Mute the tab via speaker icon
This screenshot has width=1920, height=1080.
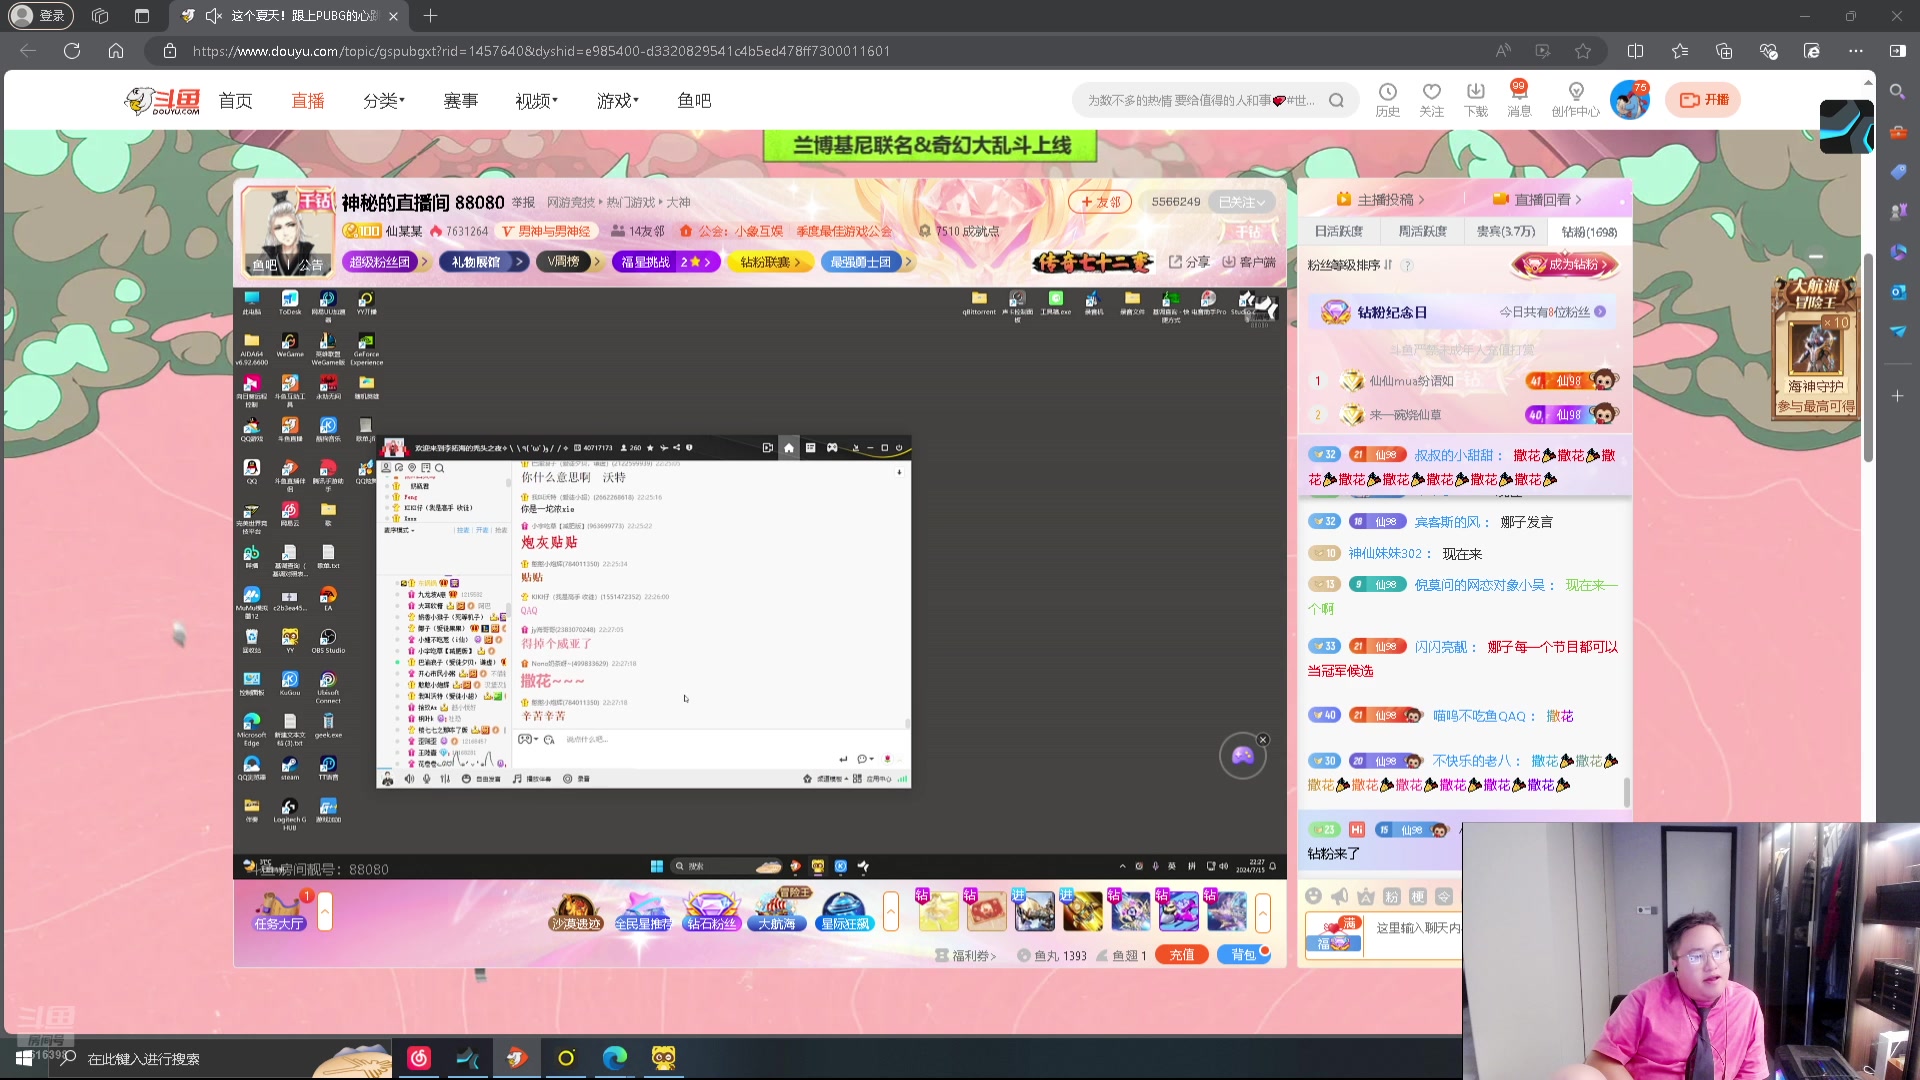(x=213, y=16)
